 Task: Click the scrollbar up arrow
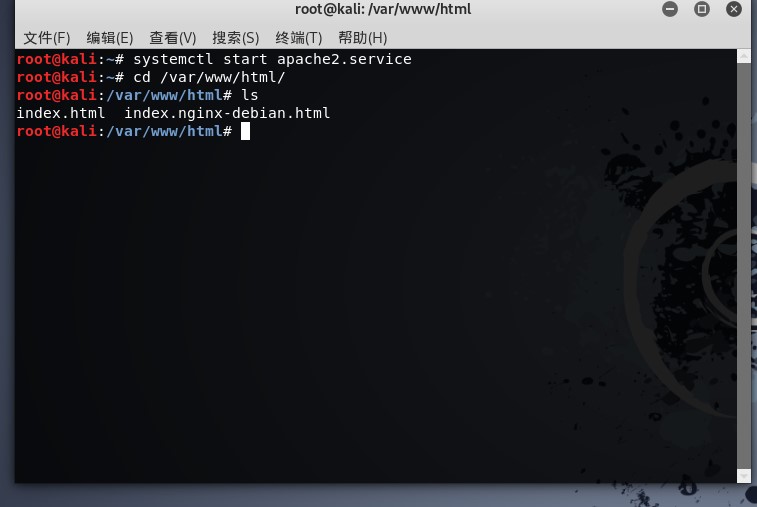click(743, 56)
